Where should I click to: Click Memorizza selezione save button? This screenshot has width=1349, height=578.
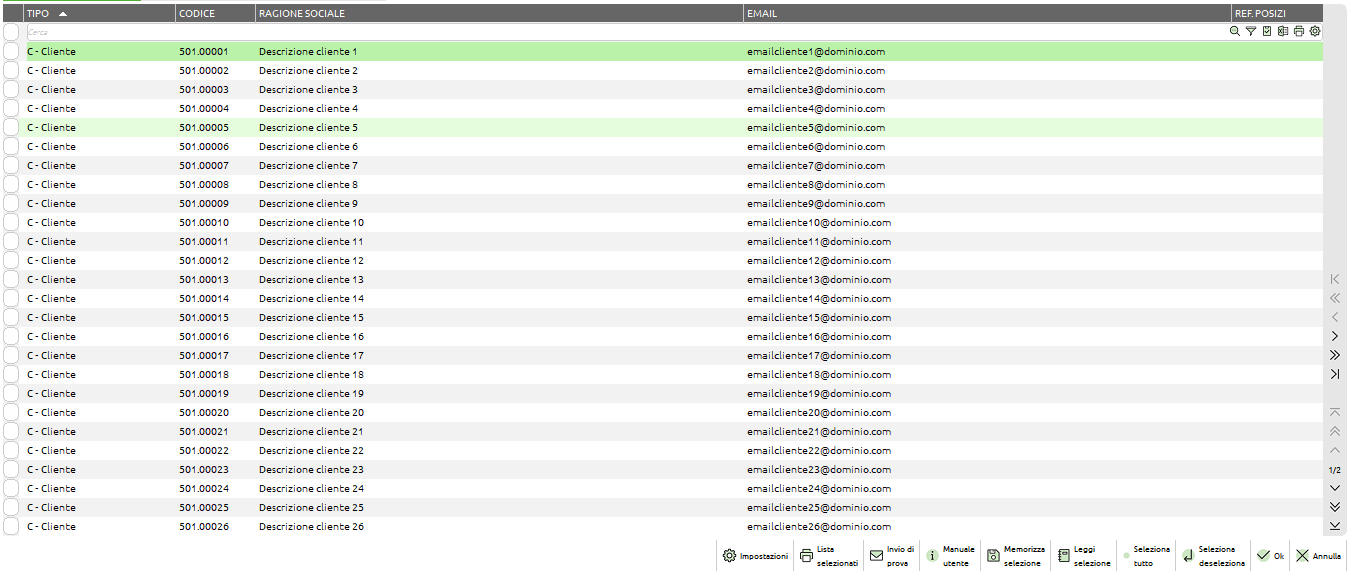tap(1015, 556)
